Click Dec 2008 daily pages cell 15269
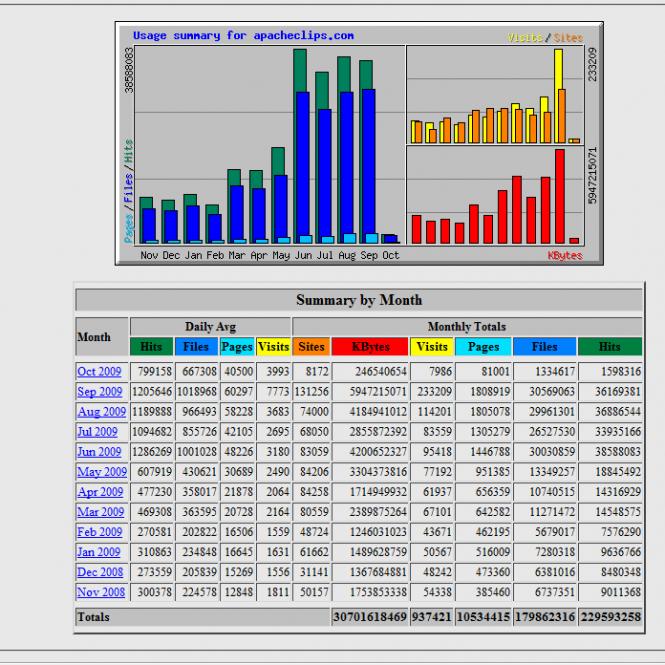The image size is (665, 665). [x=237, y=572]
